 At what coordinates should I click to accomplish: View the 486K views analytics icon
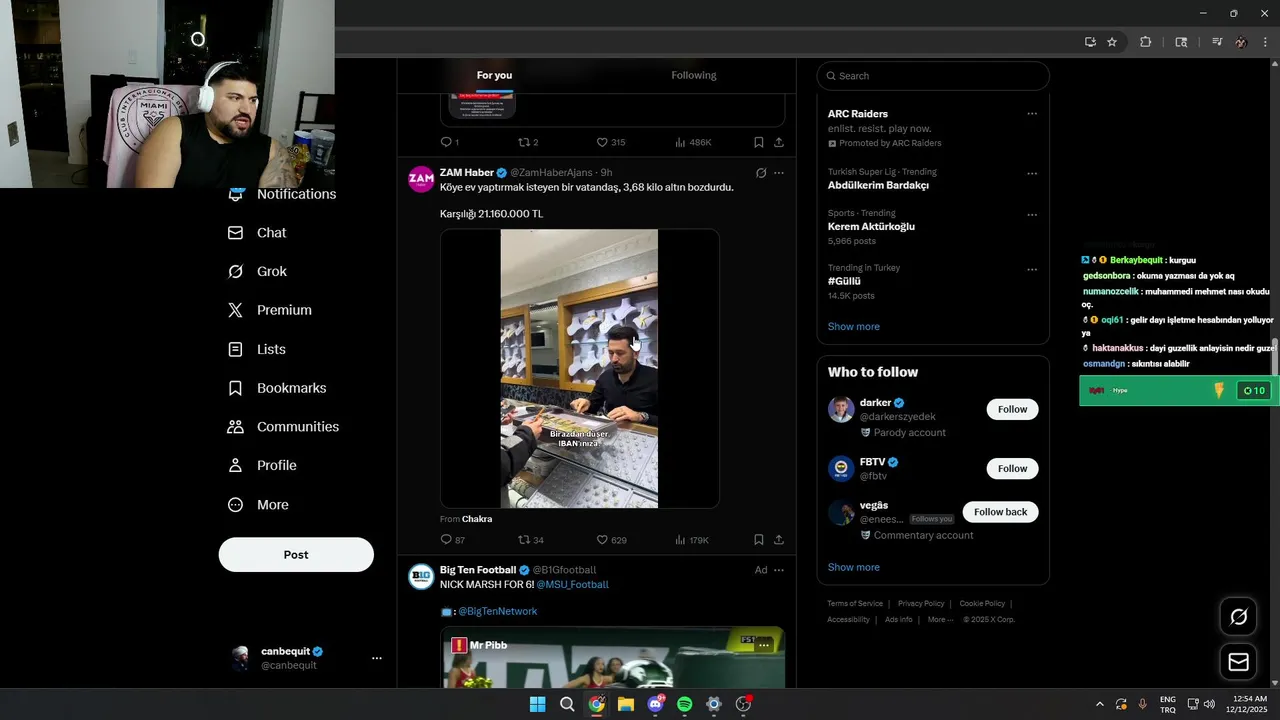coord(680,142)
